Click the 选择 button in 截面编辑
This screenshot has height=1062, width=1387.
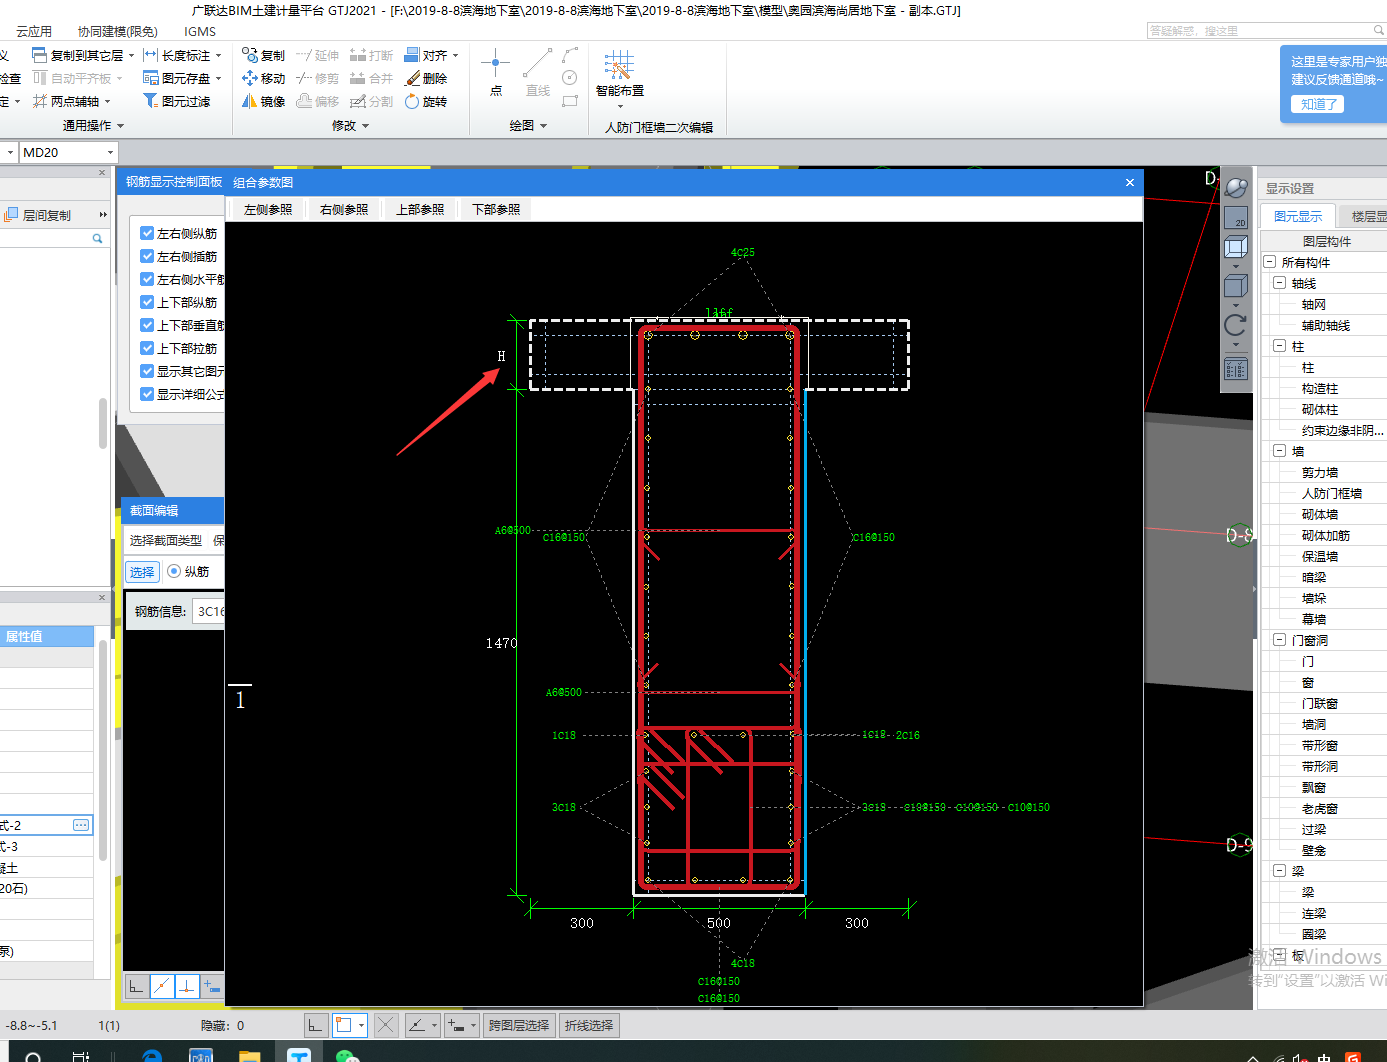click(x=142, y=572)
